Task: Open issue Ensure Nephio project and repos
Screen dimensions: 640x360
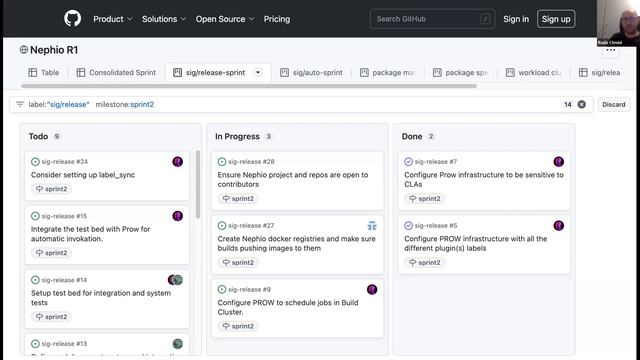Action: [x=293, y=180]
